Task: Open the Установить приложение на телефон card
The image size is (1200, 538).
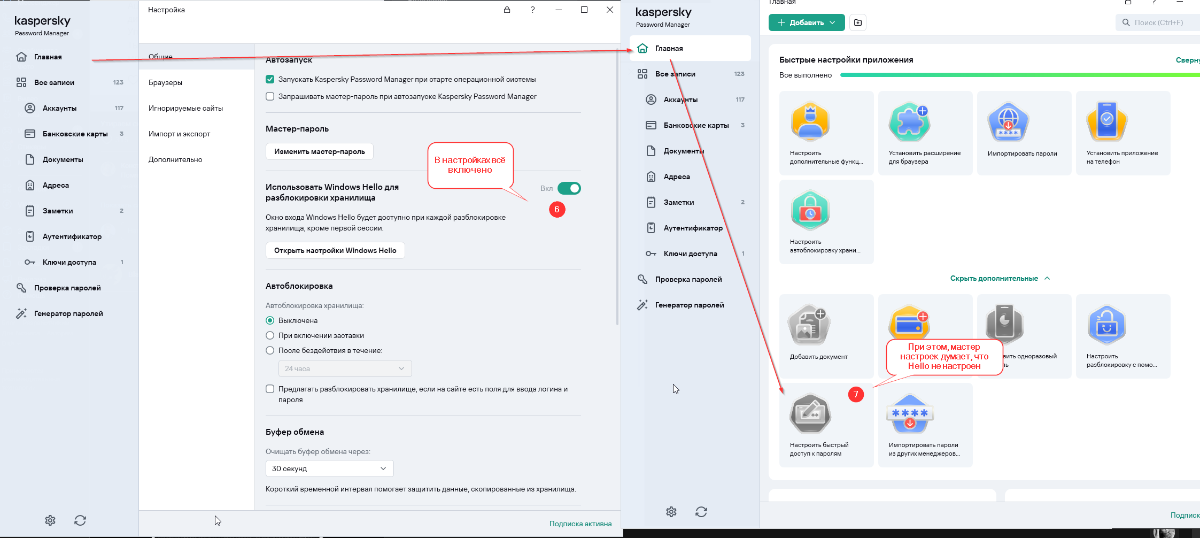Action: tap(1123, 132)
